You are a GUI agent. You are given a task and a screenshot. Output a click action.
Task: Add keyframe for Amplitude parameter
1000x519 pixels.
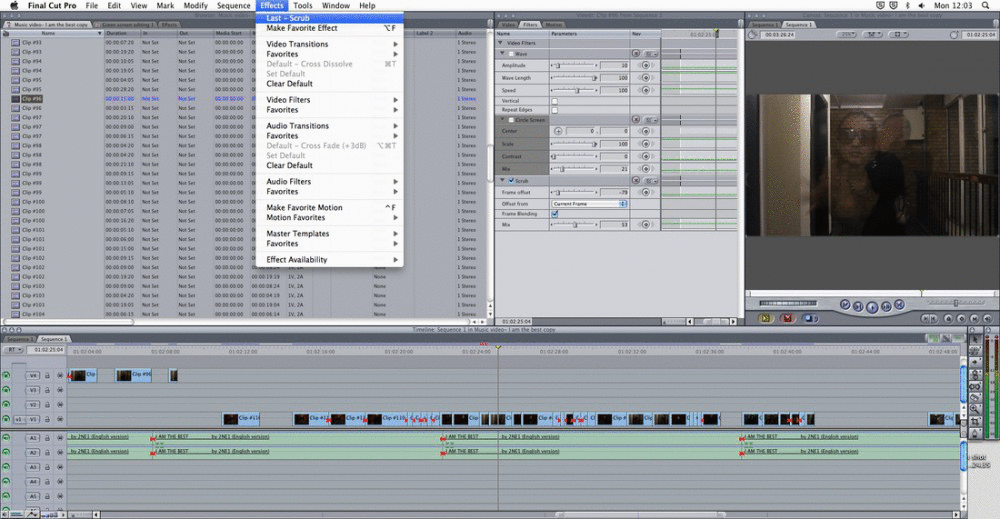click(645, 65)
